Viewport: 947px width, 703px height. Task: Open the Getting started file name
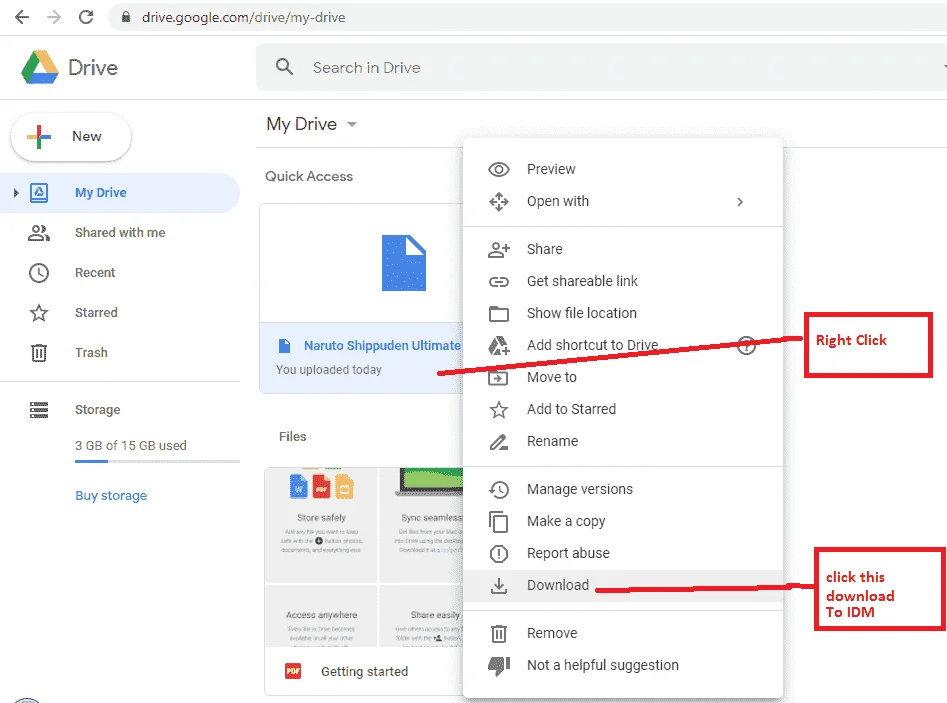364,672
